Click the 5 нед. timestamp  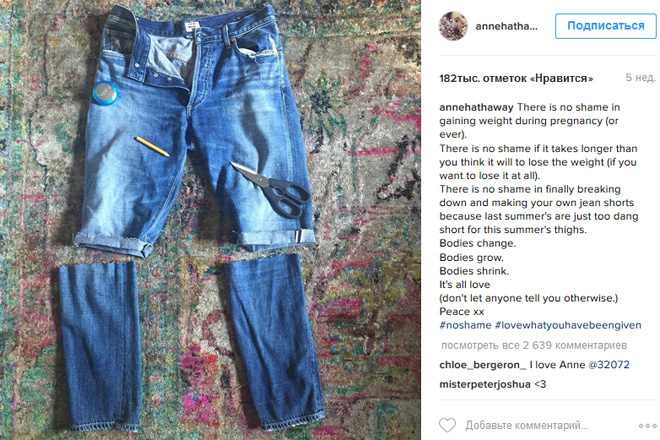[x=640, y=77]
